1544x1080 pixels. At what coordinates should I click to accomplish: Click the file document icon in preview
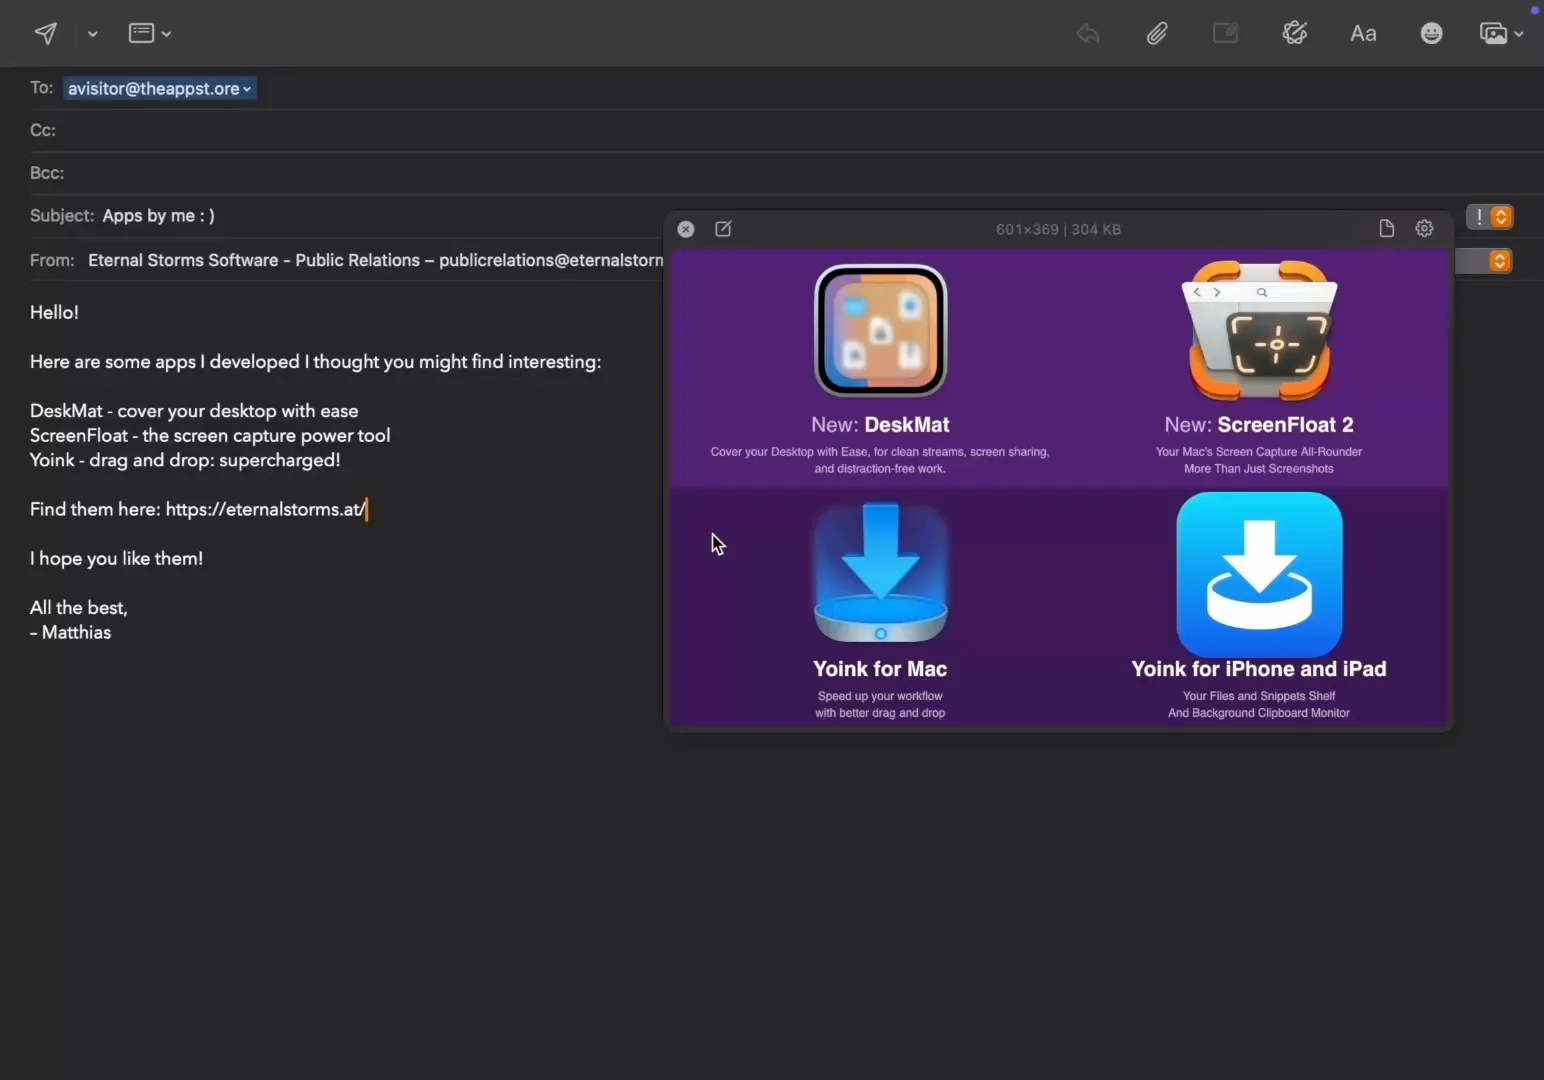(x=1386, y=229)
